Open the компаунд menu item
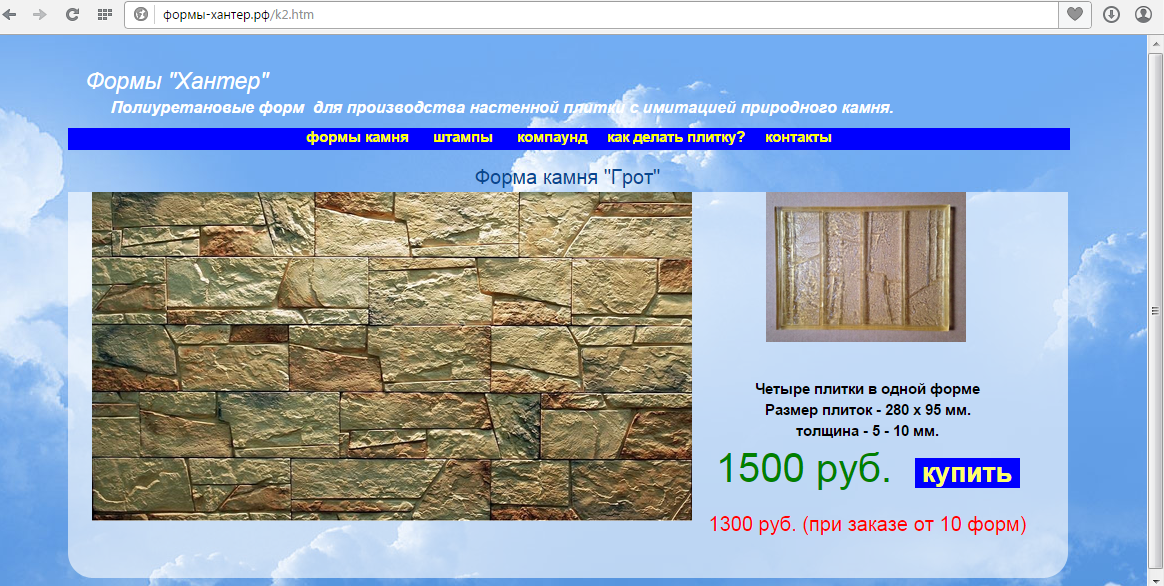Screen dimensions: 1164x586 click(552, 138)
